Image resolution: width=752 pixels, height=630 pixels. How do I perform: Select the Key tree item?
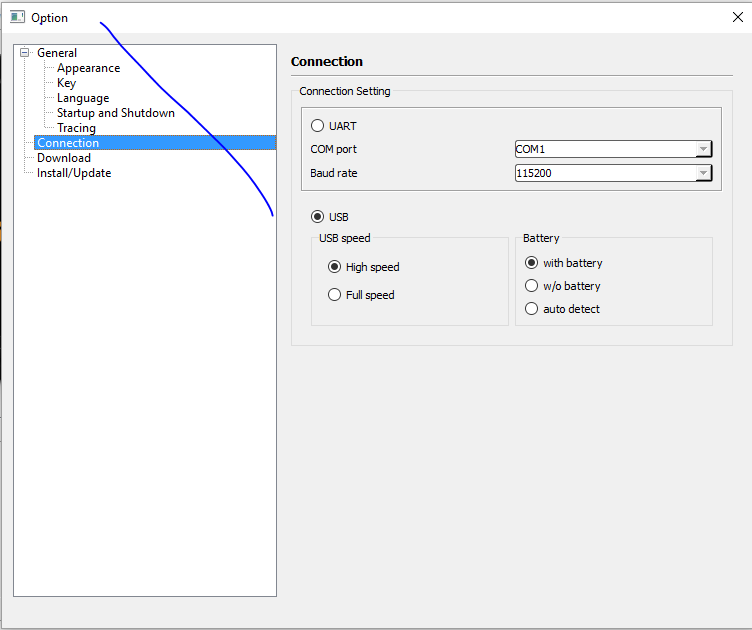pyautogui.click(x=66, y=83)
